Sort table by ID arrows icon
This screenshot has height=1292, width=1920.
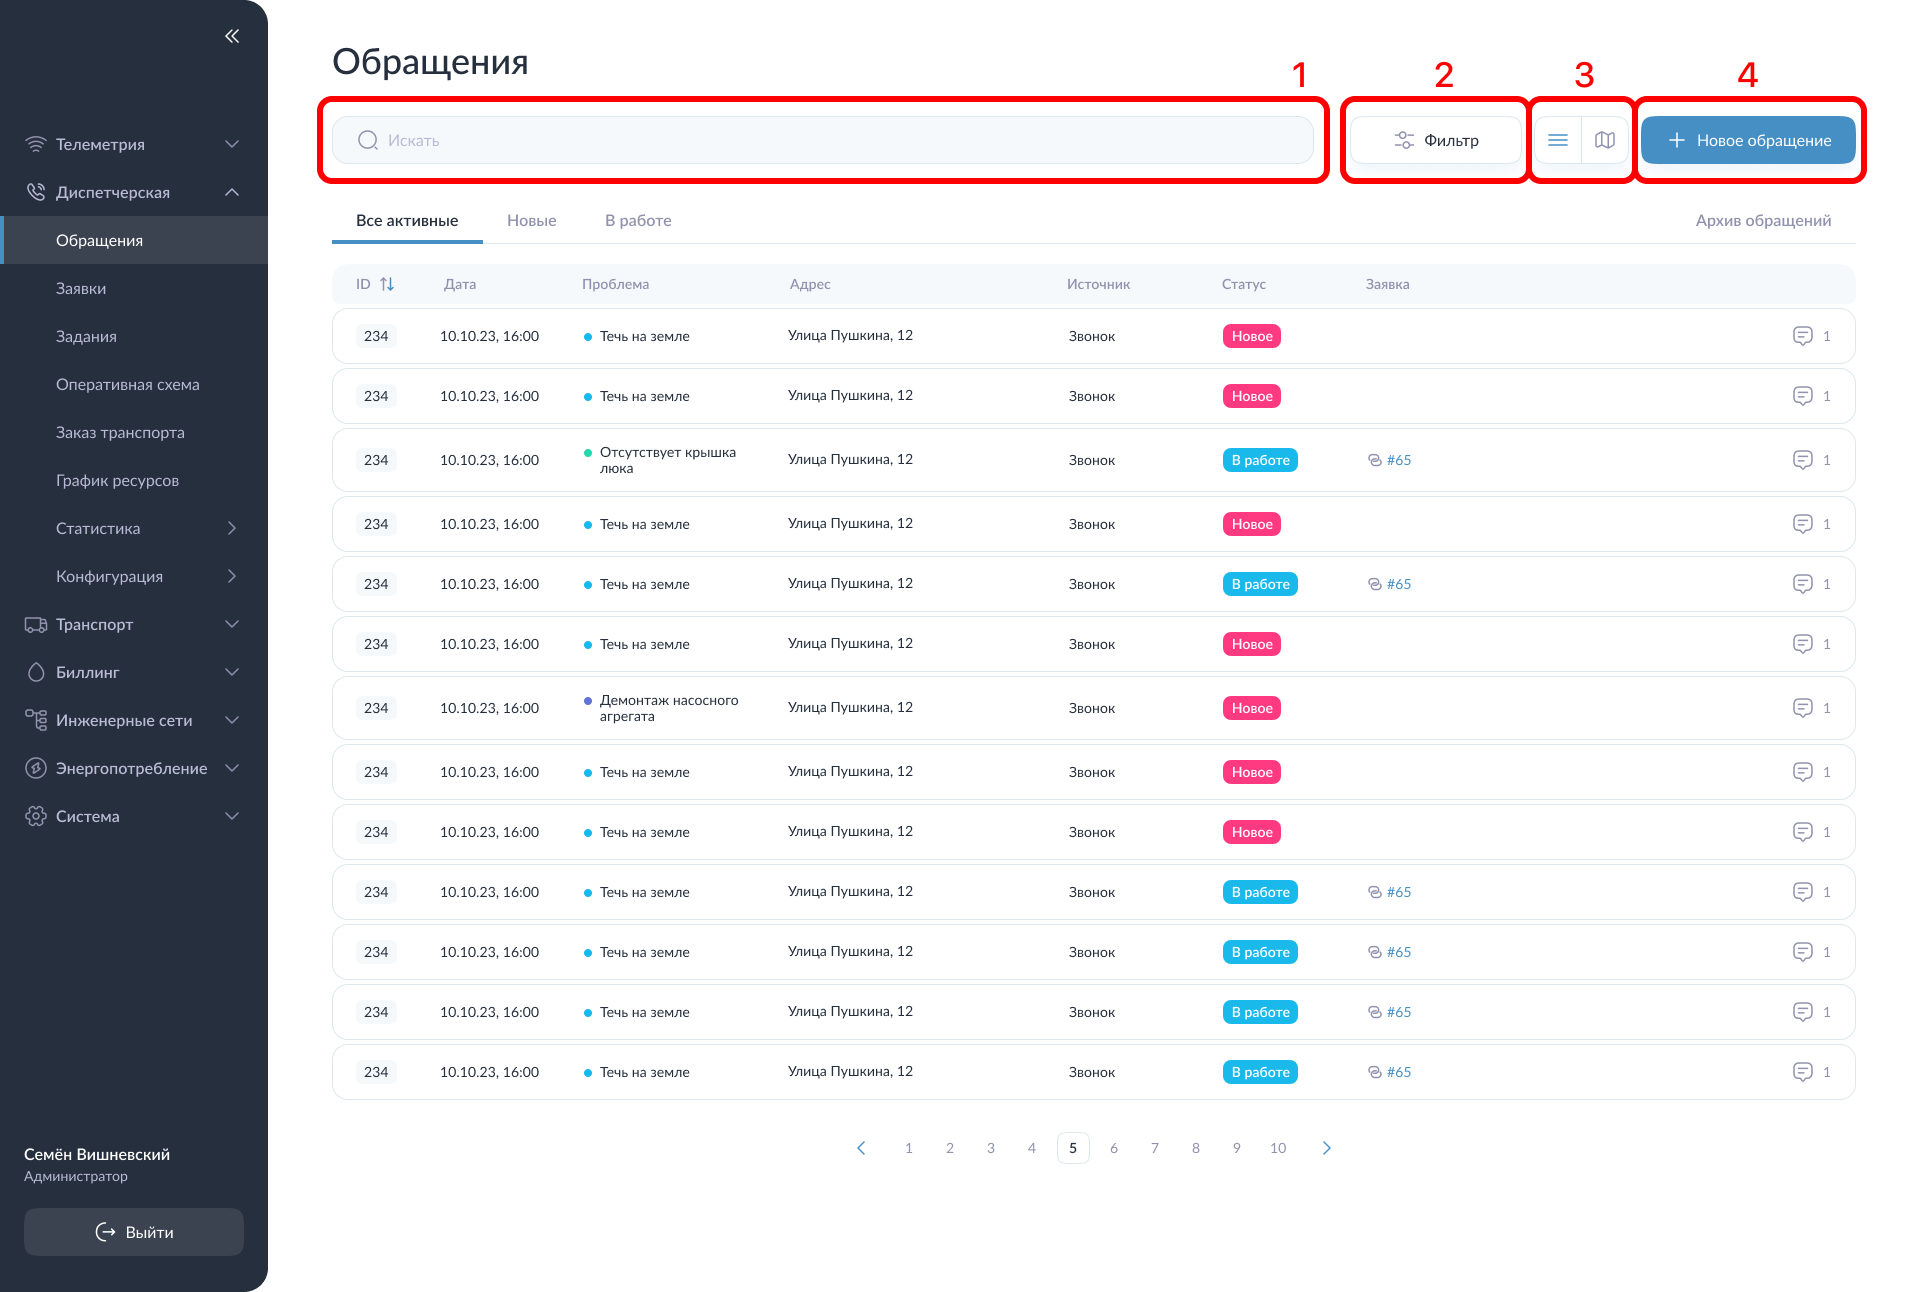[x=387, y=284]
